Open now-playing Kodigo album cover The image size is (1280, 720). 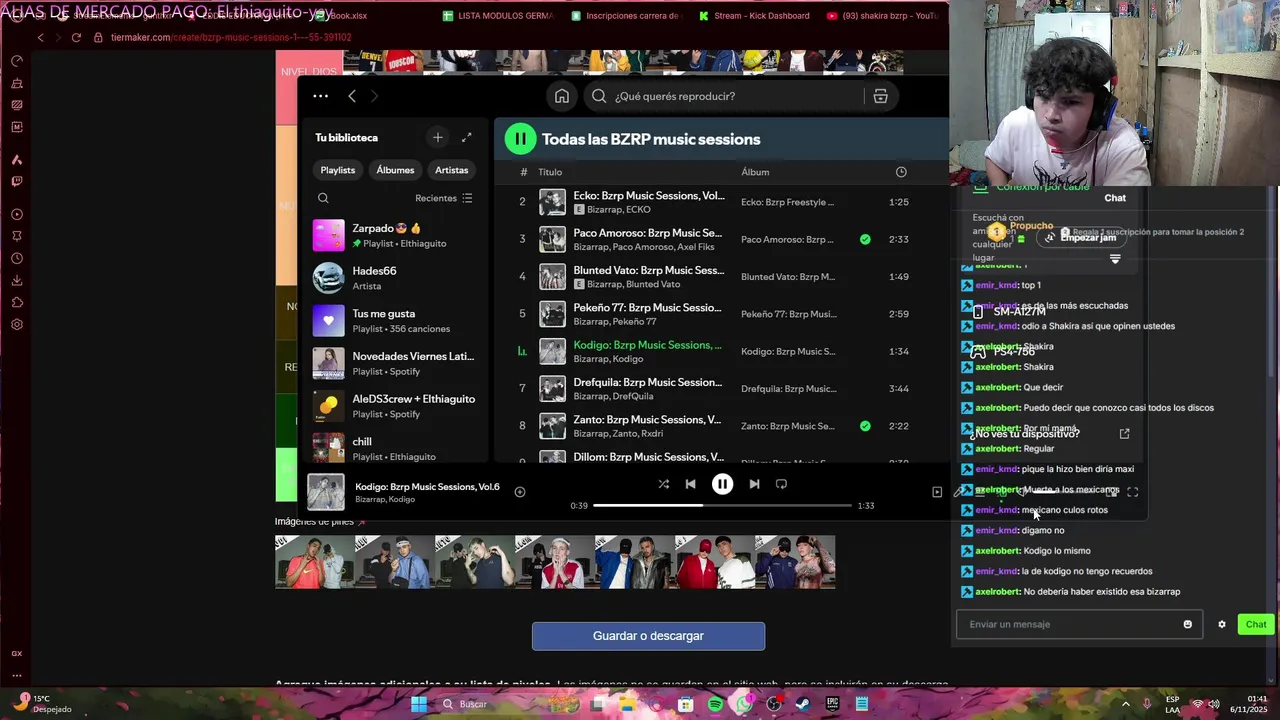[326, 492]
